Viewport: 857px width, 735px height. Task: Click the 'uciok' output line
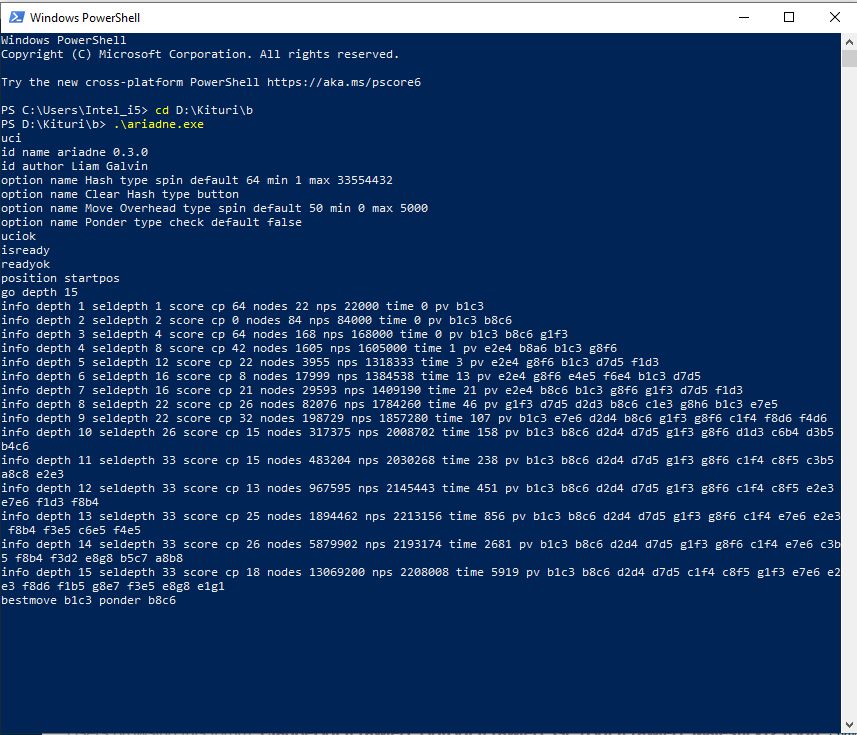19,236
